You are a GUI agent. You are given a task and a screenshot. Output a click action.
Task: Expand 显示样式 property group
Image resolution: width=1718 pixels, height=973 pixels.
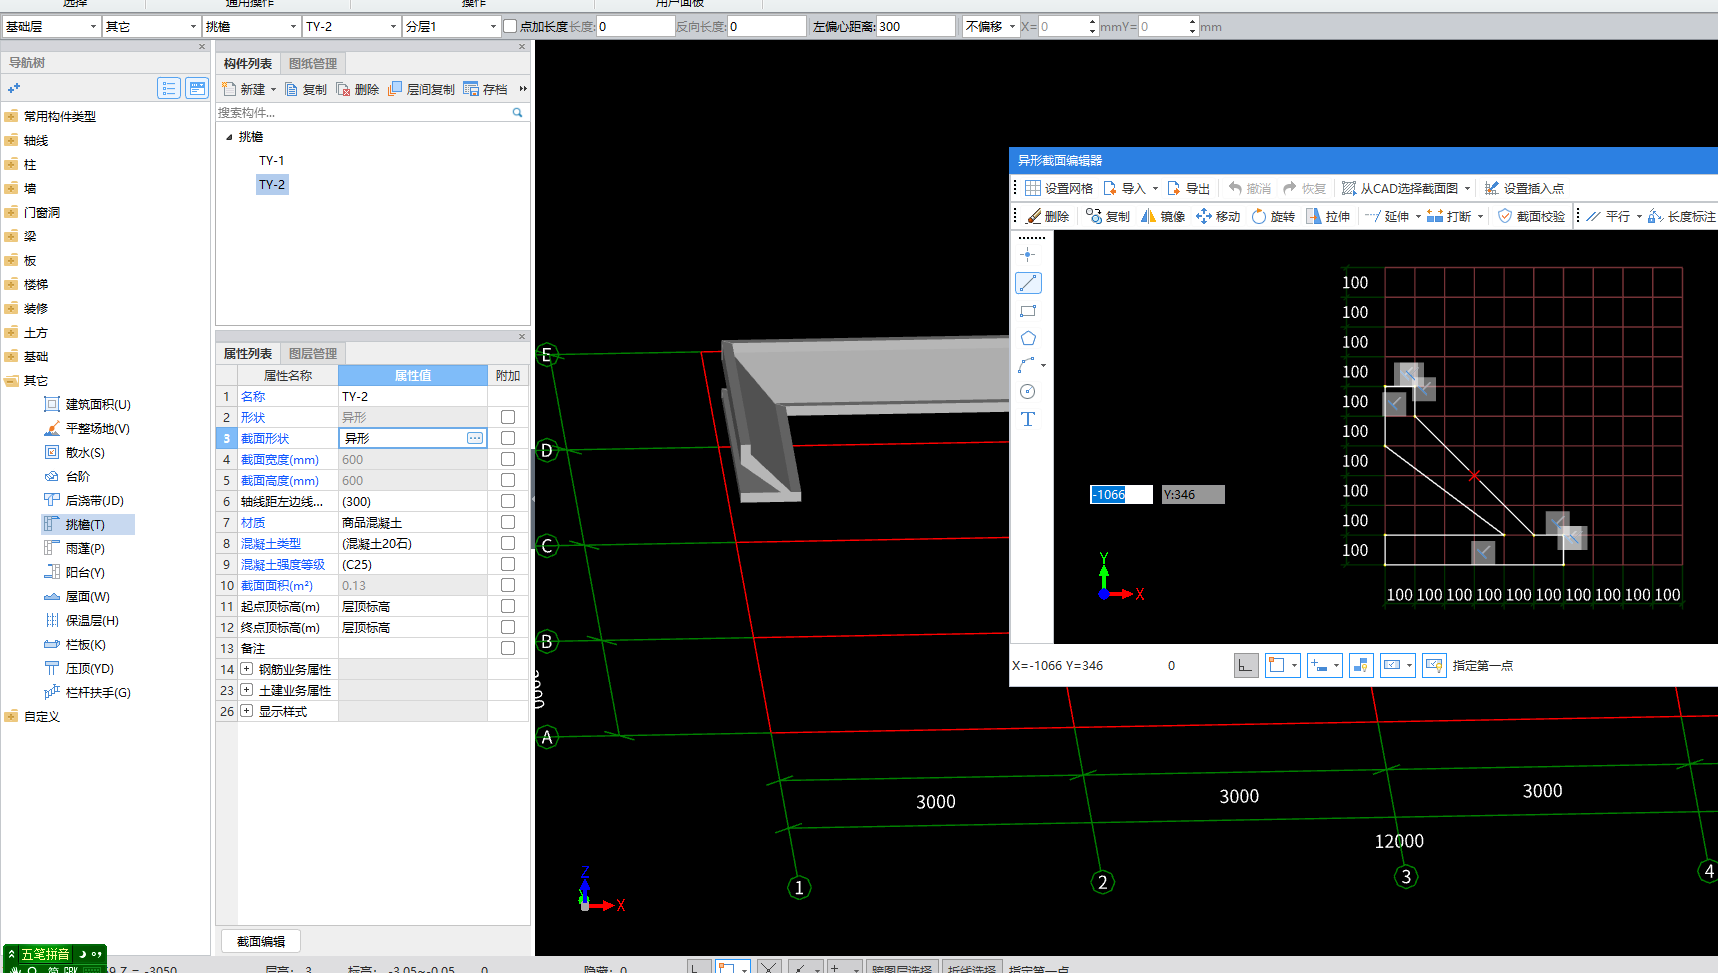coord(246,711)
